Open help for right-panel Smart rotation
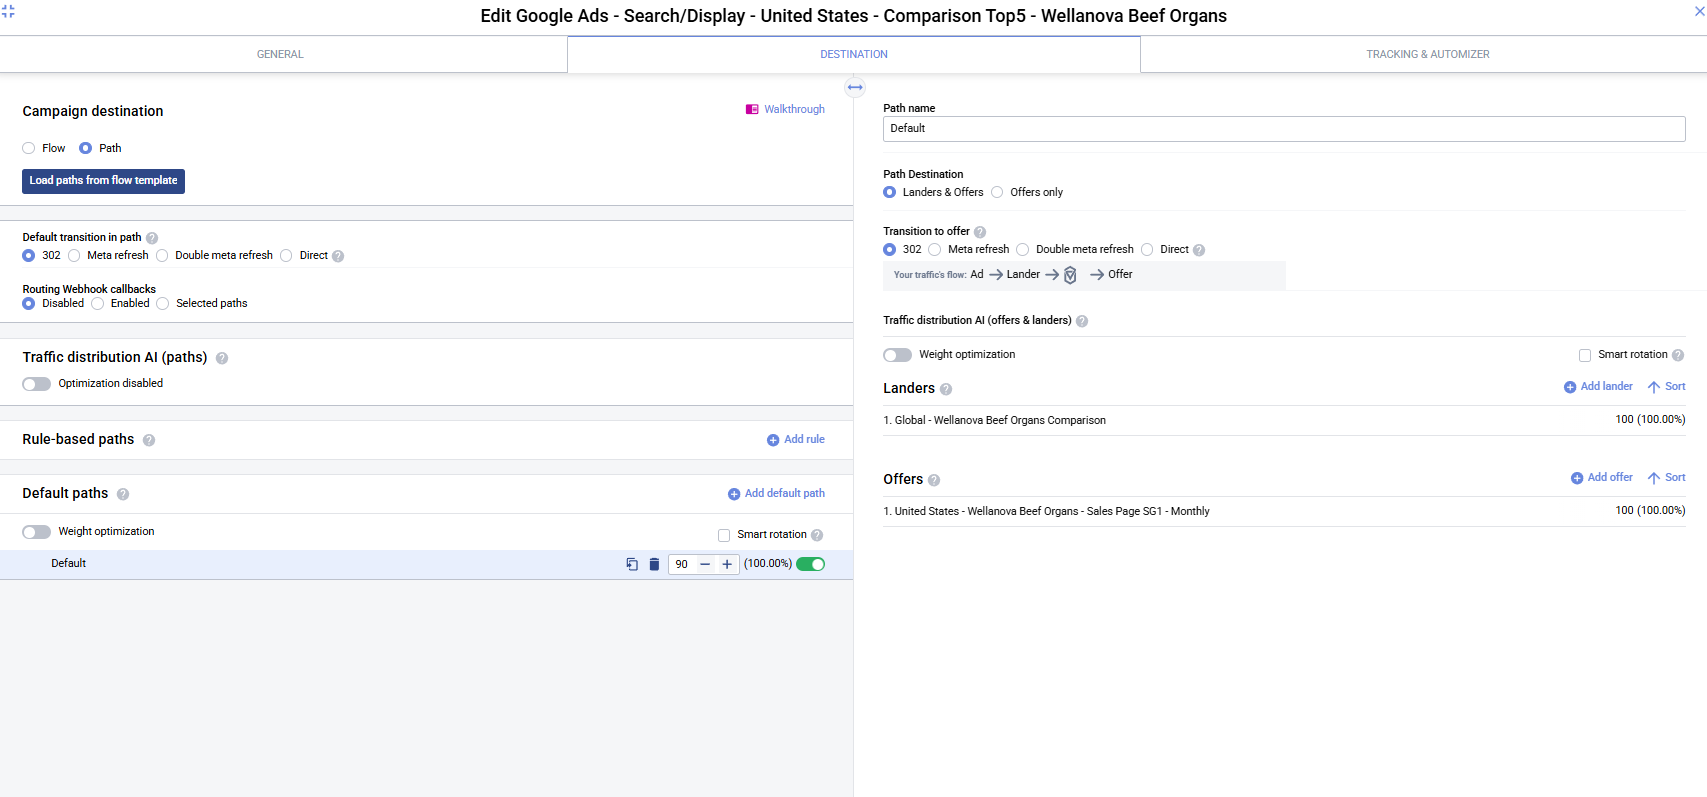This screenshot has height=797, width=1707. 1678,355
